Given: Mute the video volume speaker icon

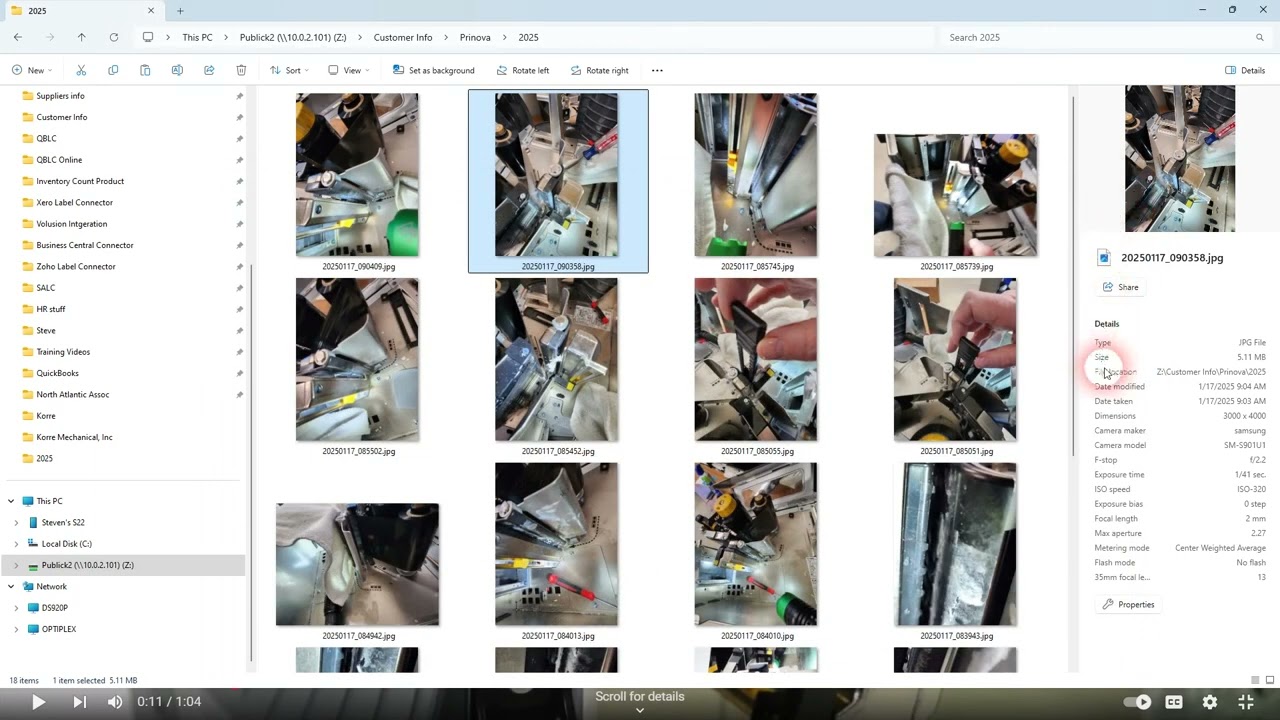Looking at the screenshot, I should tap(115, 702).
